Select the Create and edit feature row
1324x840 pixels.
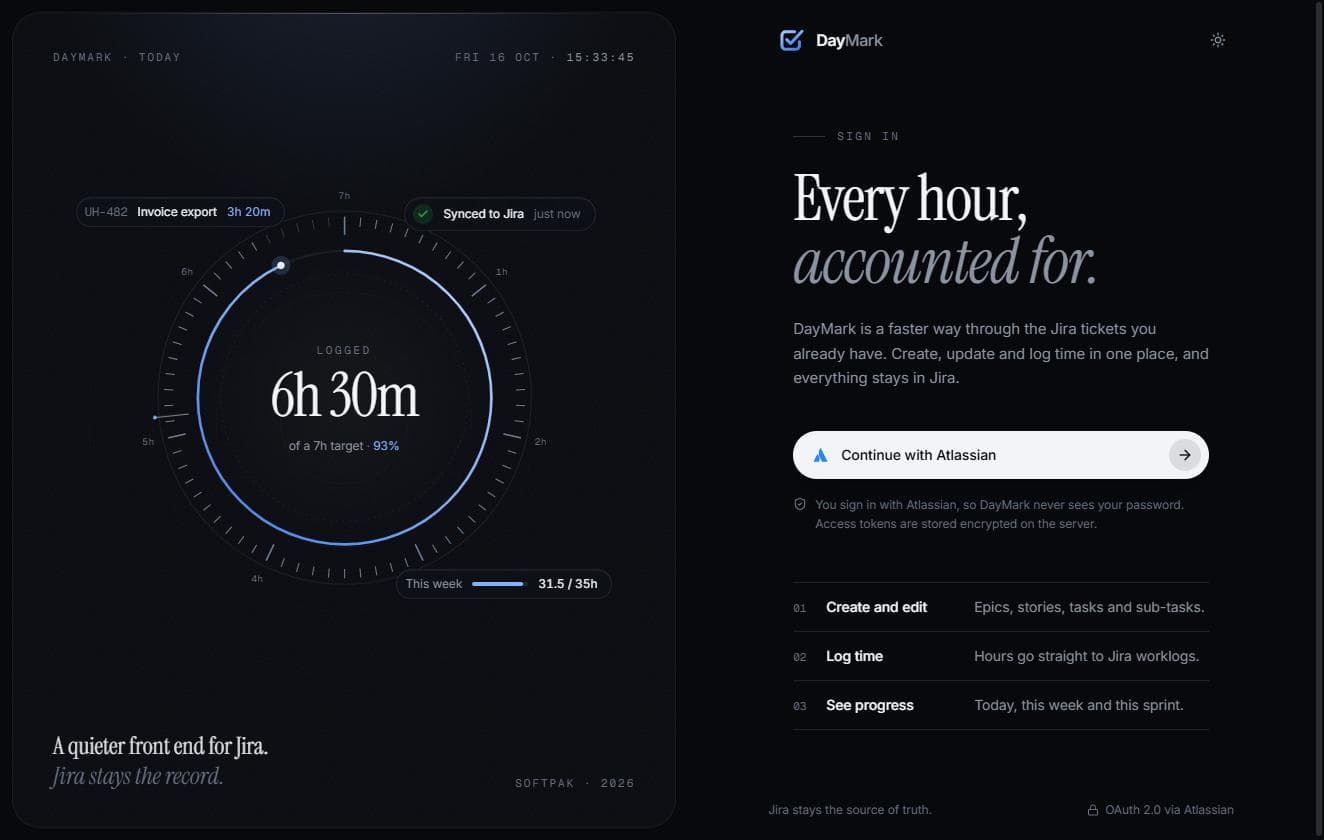tap(1001, 607)
